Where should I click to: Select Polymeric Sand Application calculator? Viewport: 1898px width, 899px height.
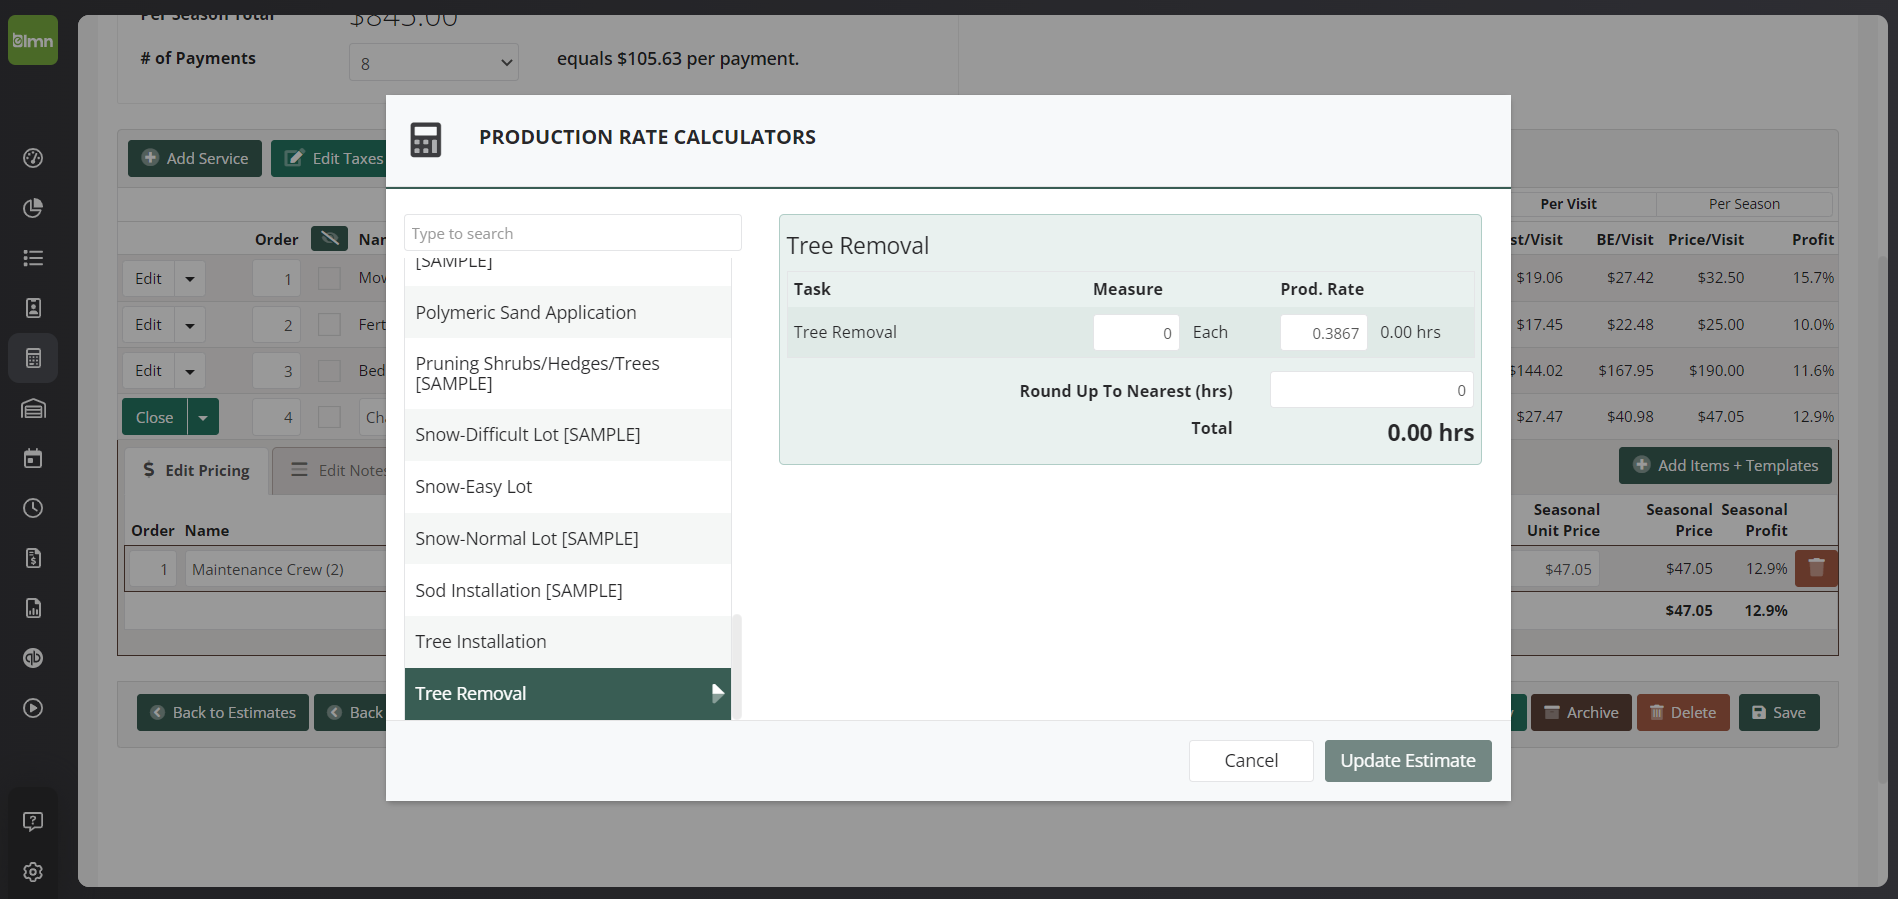(568, 312)
